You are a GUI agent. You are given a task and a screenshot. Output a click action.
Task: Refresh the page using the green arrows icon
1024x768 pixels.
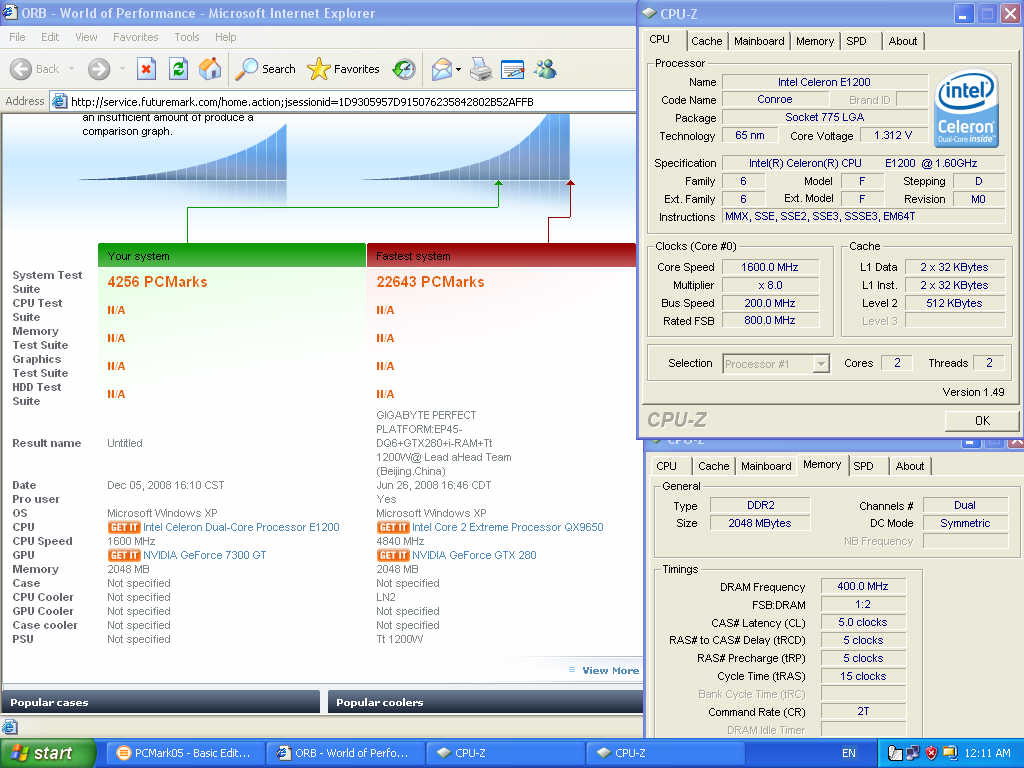[x=178, y=69]
